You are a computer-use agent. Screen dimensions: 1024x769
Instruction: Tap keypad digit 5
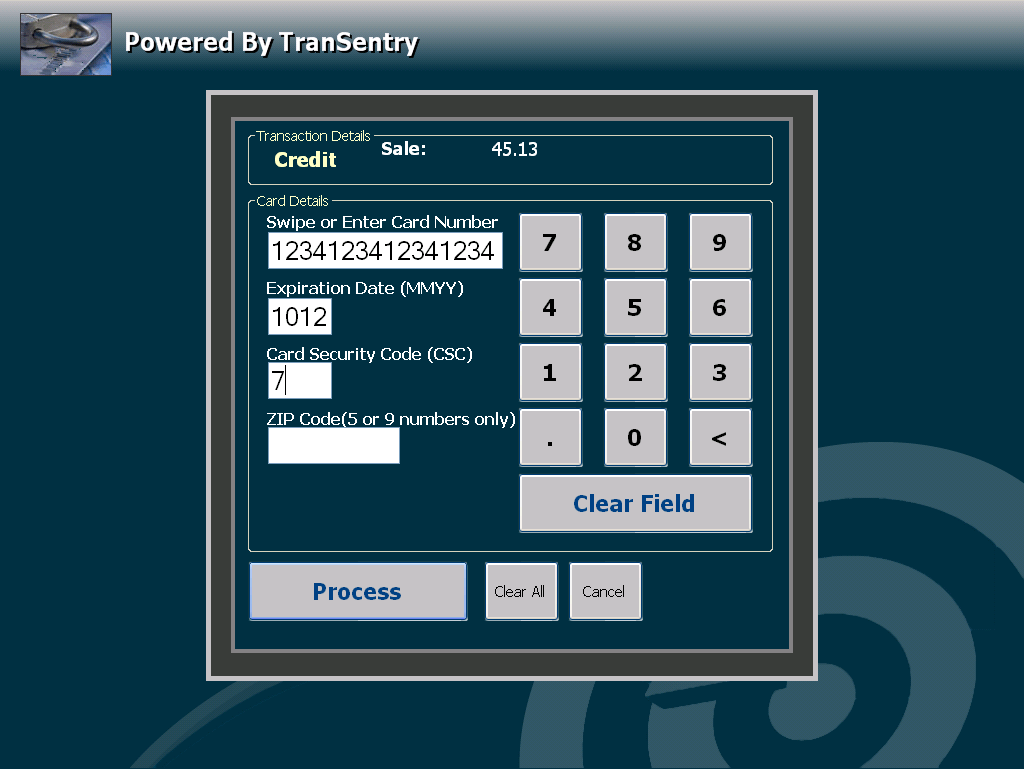[635, 307]
